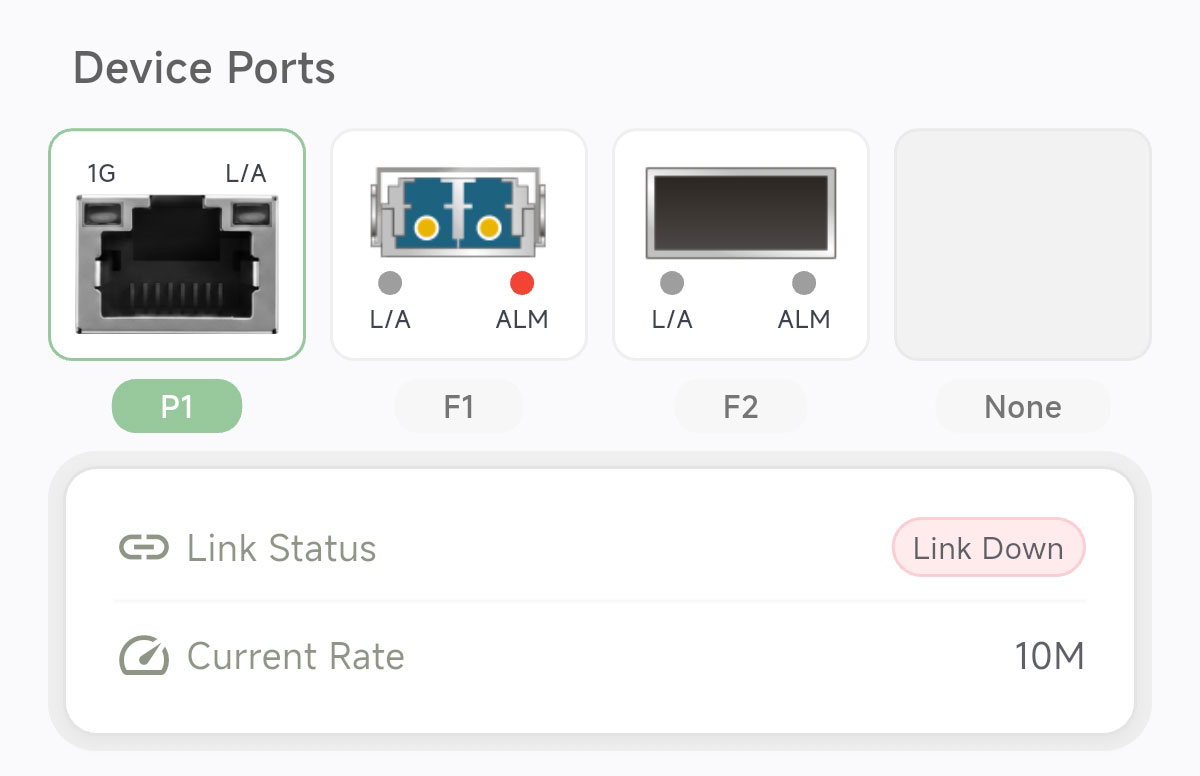Image resolution: width=1200 pixels, height=776 pixels.
Task: Select the None port label
Action: [x=1022, y=407]
